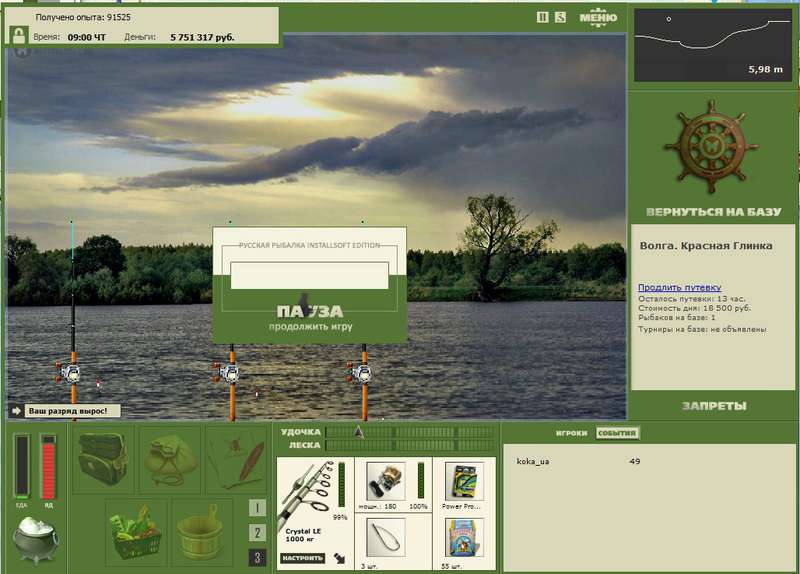Screen dimensions: 800x574
Task: Click the location title Волга. Красная Глинка
Action: tap(706, 245)
